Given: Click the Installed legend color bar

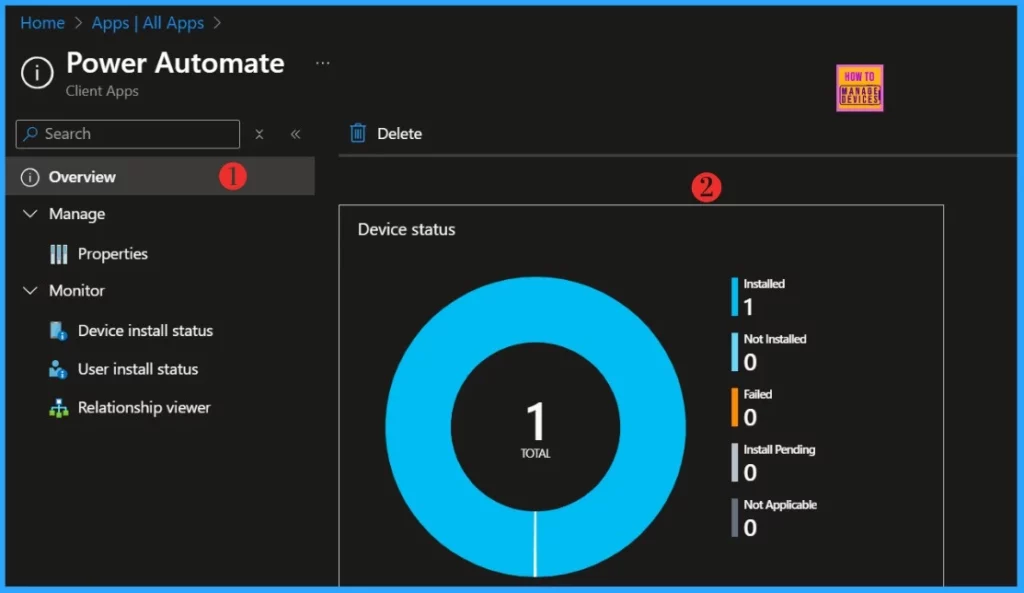Looking at the screenshot, I should (x=735, y=296).
